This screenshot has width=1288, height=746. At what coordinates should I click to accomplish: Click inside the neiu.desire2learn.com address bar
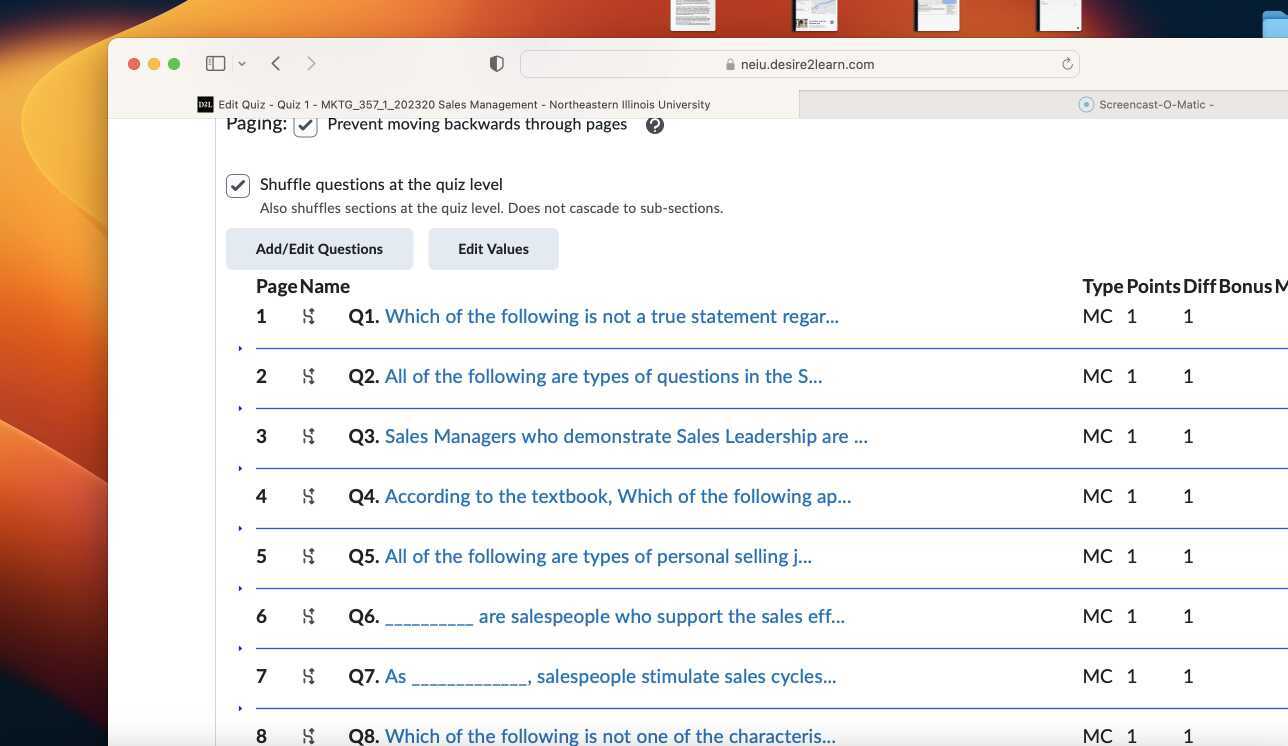805,63
